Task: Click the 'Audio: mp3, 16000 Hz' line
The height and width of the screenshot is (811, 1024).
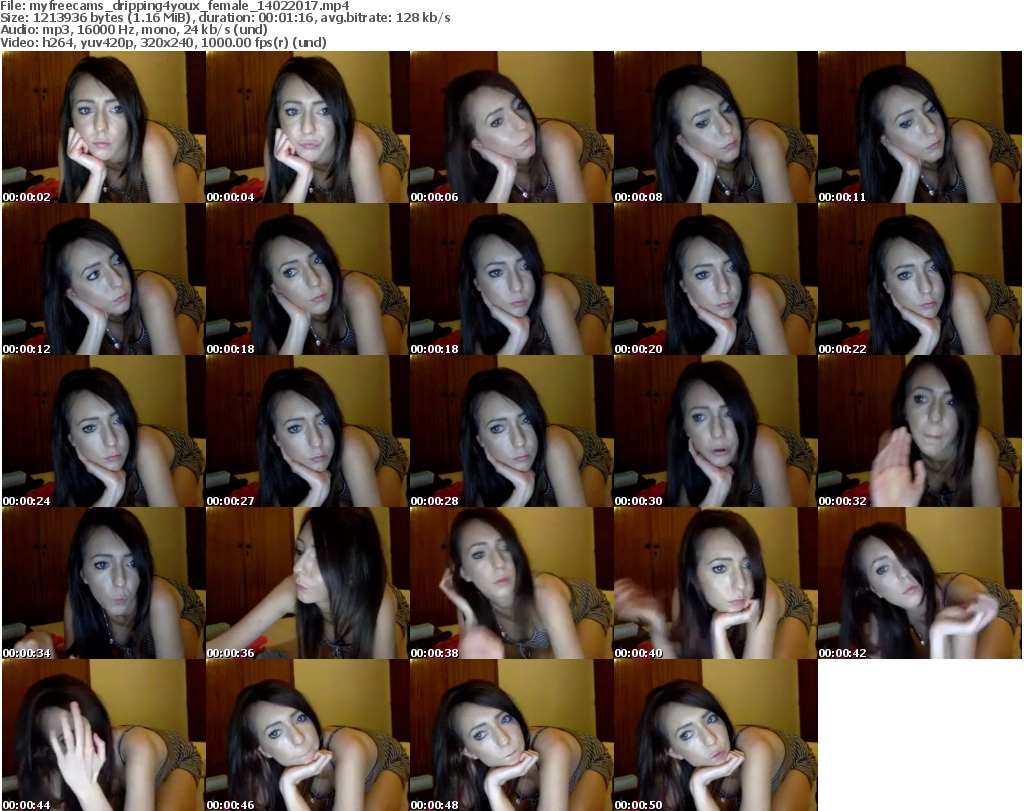Action: (134, 30)
